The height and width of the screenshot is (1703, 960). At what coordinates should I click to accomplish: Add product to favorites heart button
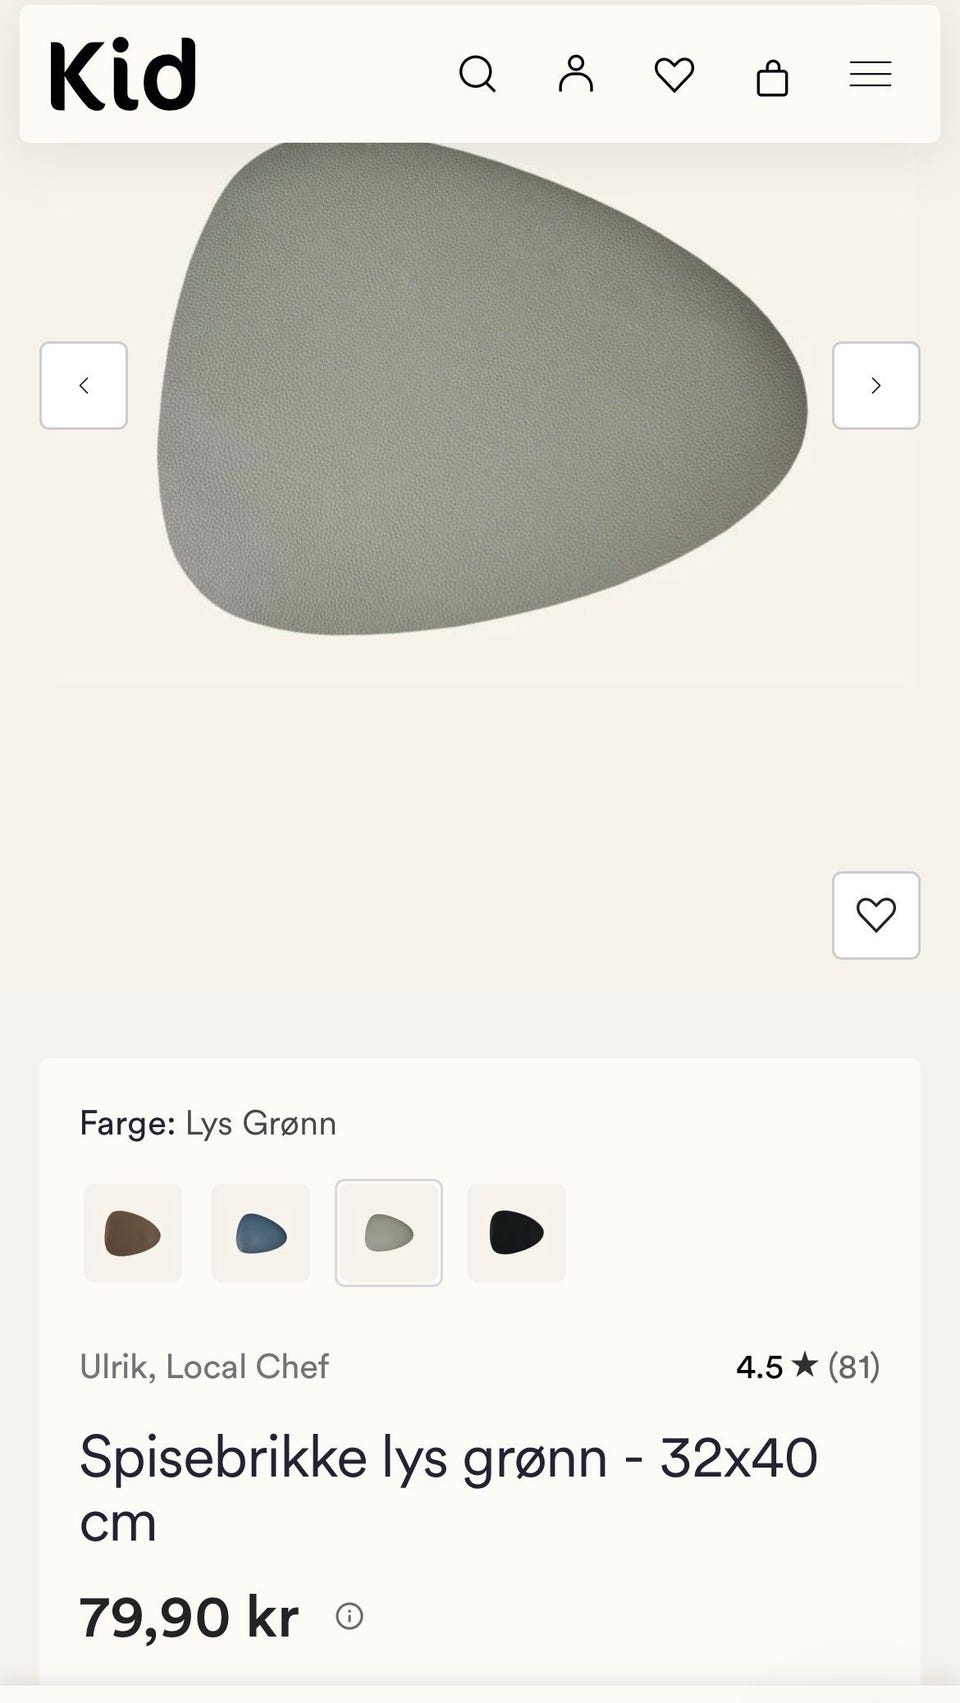[x=876, y=915]
